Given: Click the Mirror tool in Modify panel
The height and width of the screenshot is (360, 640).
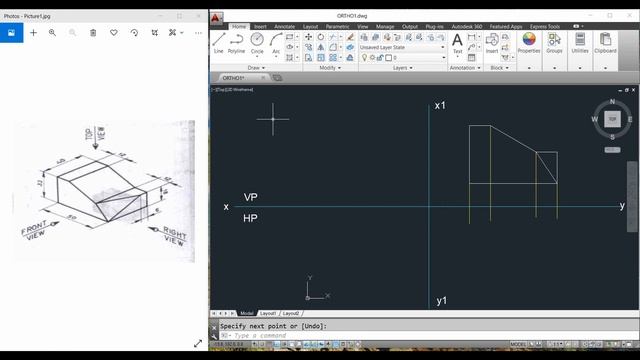Looking at the screenshot, I should (x=321, y=47).
